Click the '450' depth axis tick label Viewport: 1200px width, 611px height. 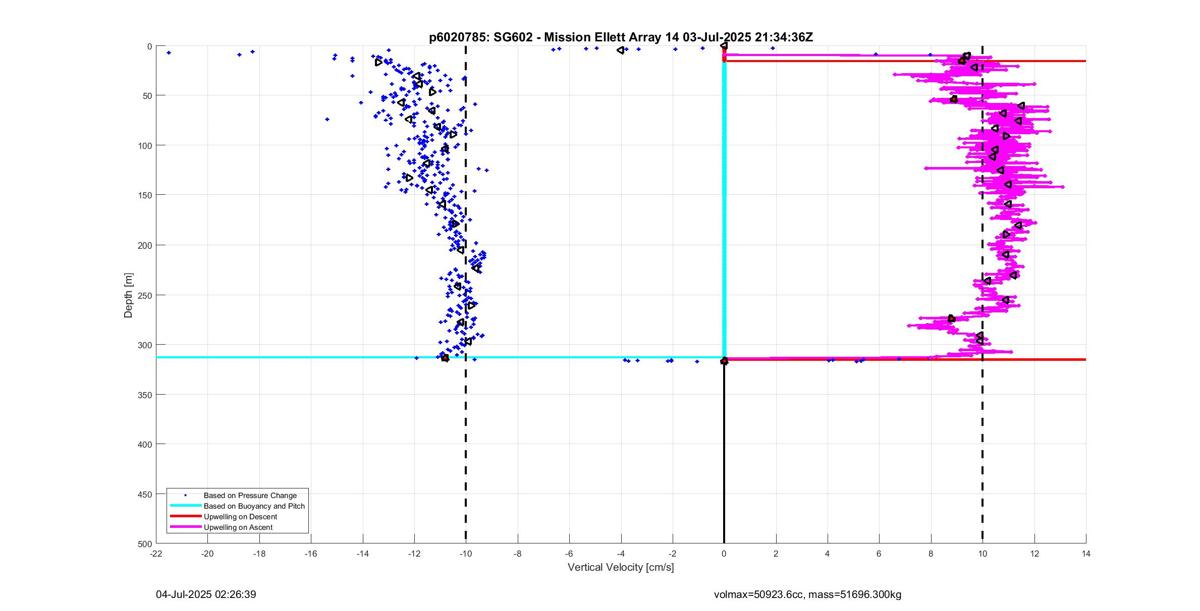tap(144, 494)
